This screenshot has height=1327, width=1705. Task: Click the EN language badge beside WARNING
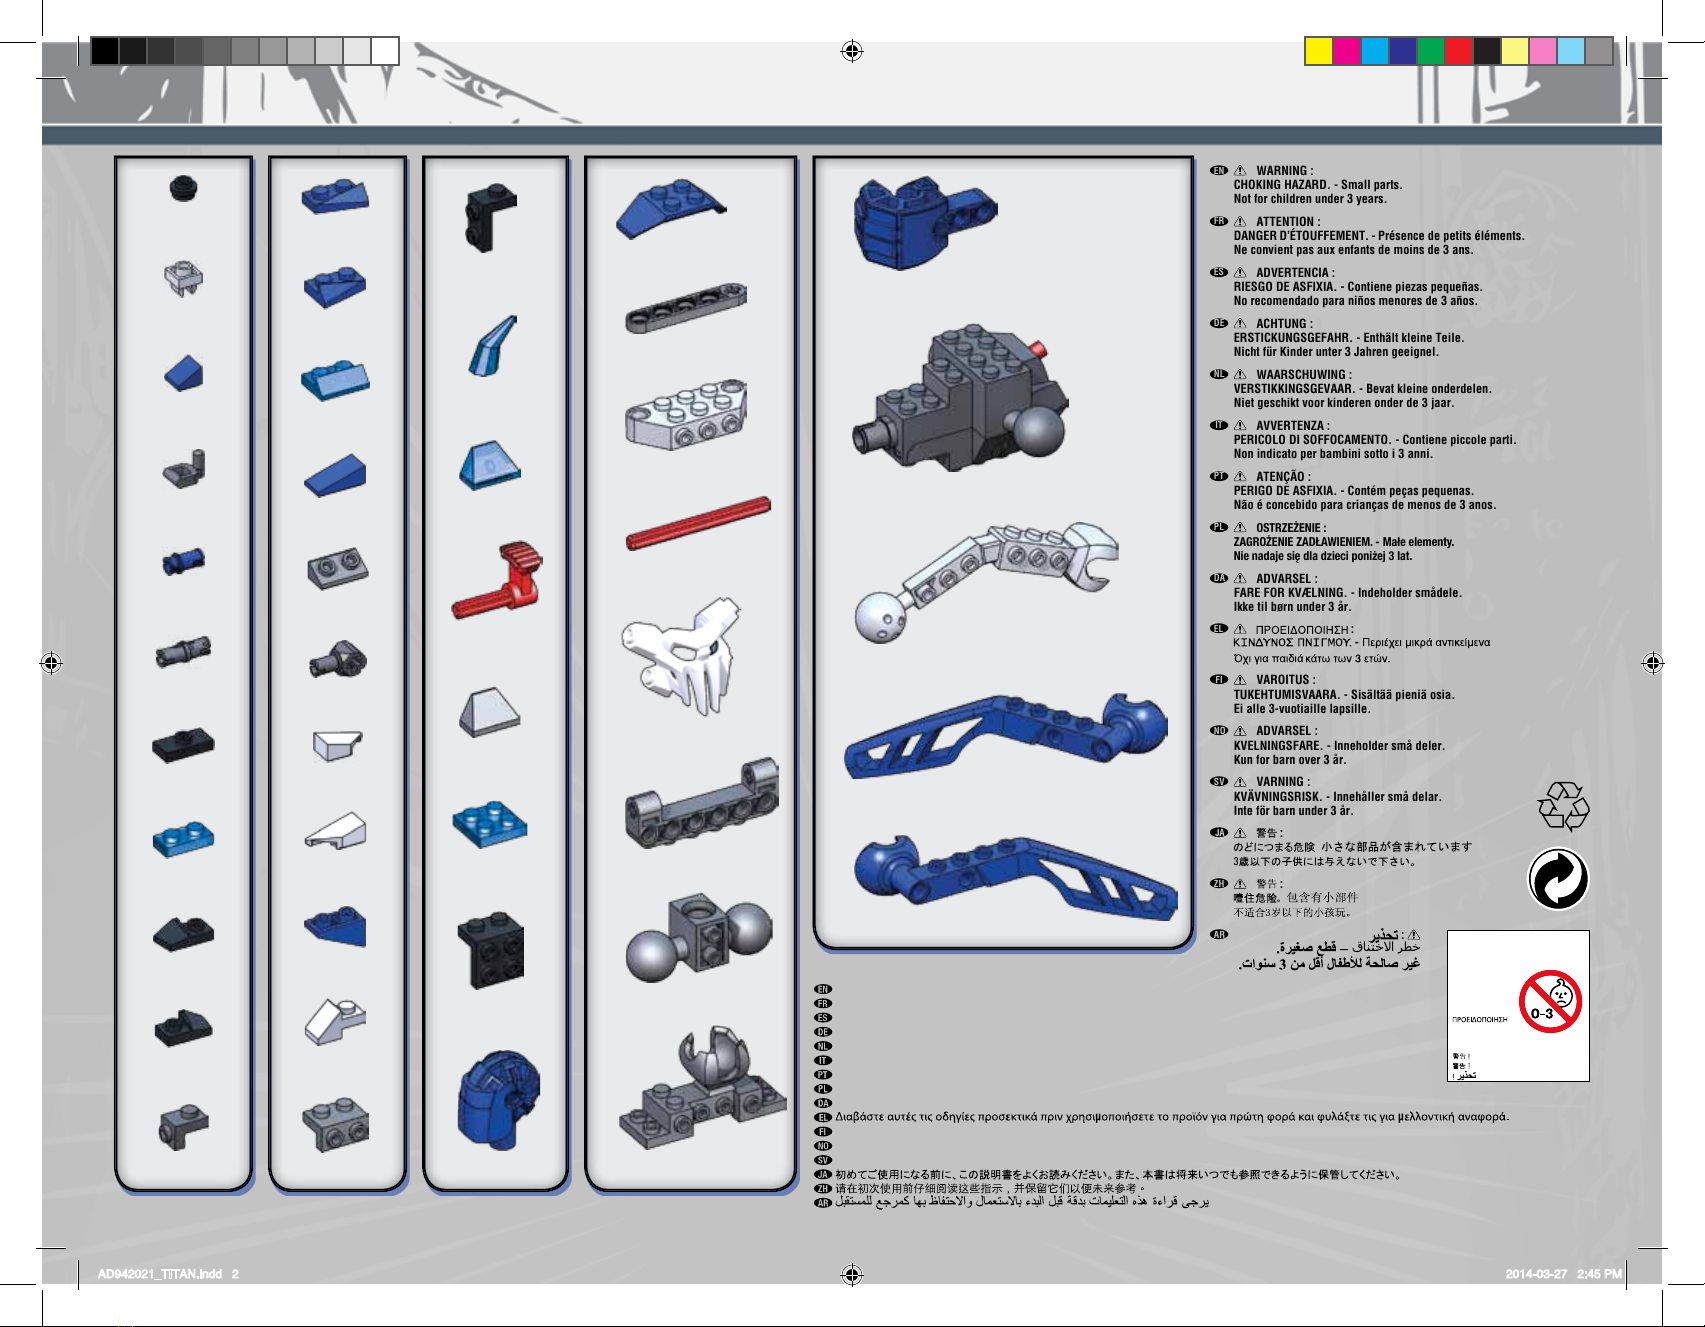[1218, 171]
